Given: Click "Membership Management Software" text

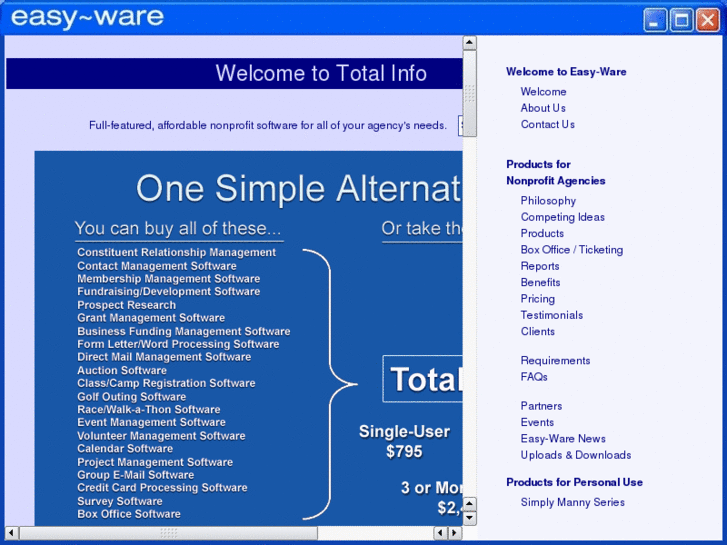Looking at the screenshot, I should pyautogui.click(x=168, y=279).
